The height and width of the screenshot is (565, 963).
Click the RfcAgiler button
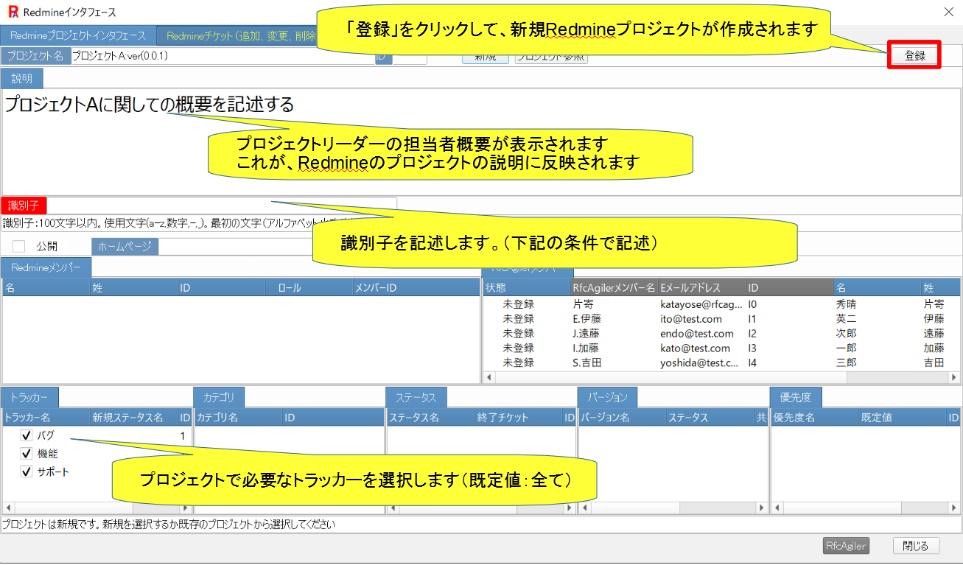click(846, 546)
